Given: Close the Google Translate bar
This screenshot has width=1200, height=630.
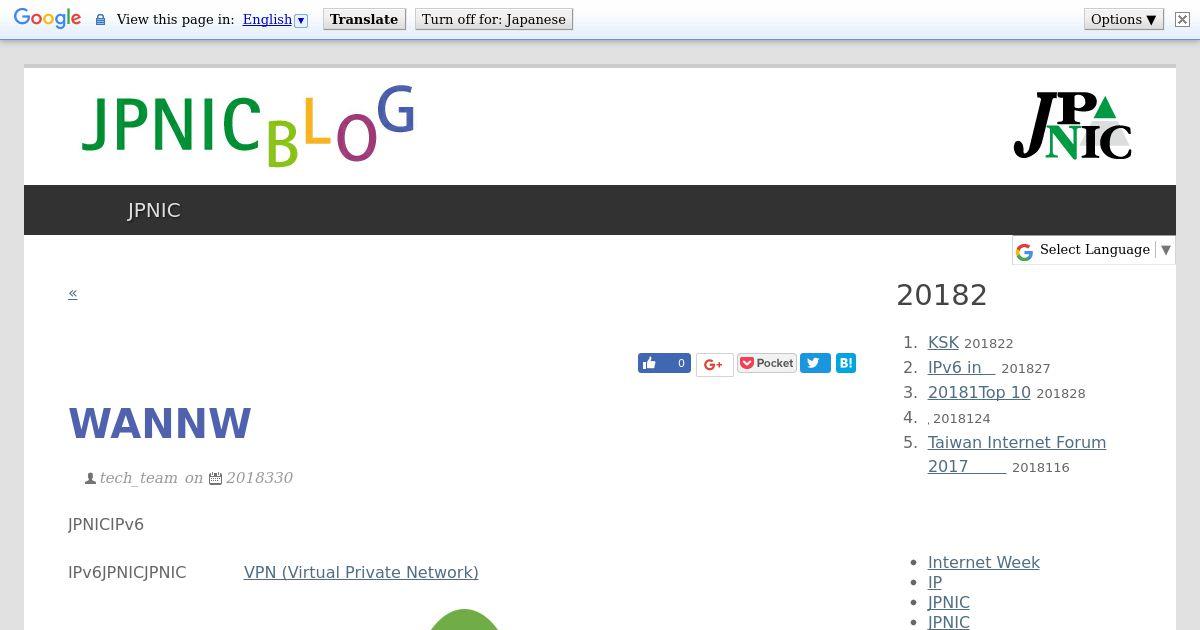Looking at the screenshot, I should [x=1182, y=19].
